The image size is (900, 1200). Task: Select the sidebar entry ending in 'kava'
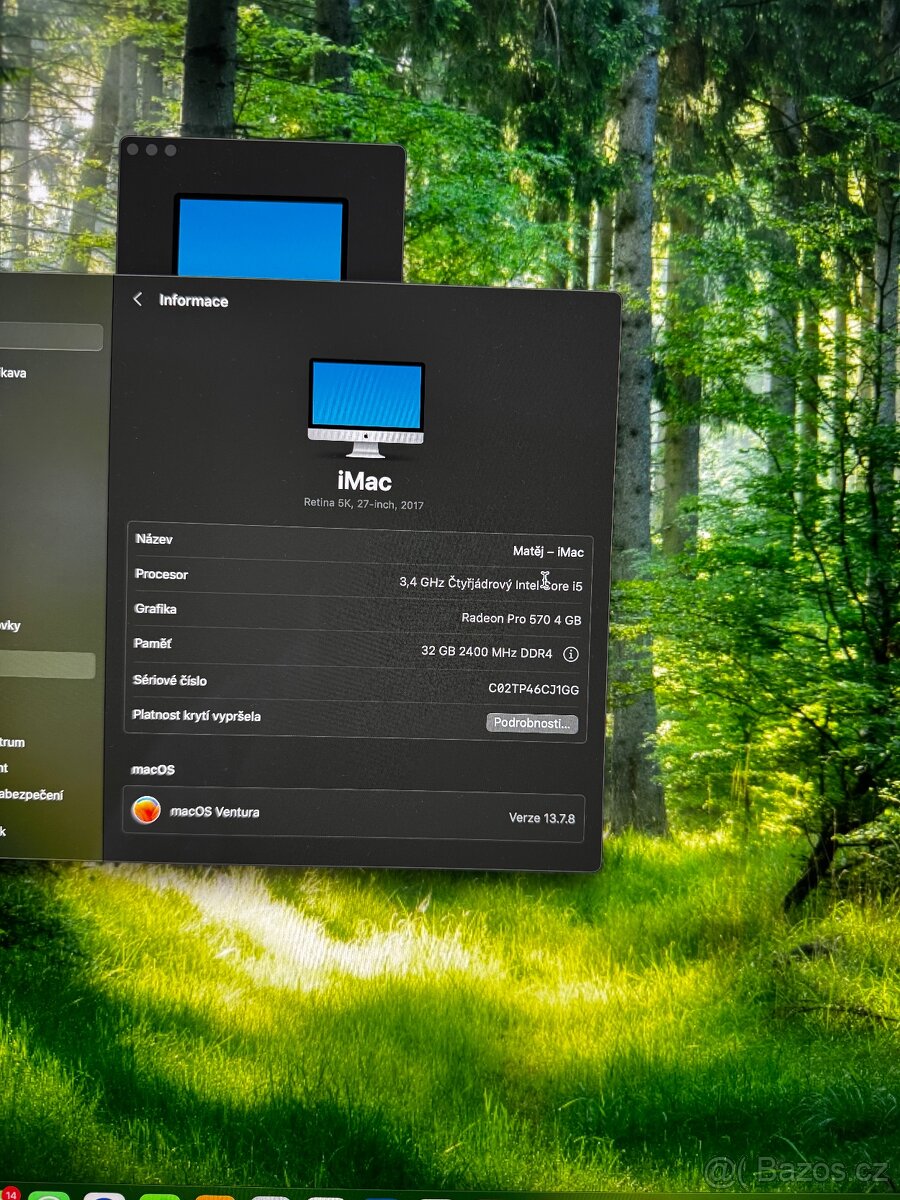(14, 373)
